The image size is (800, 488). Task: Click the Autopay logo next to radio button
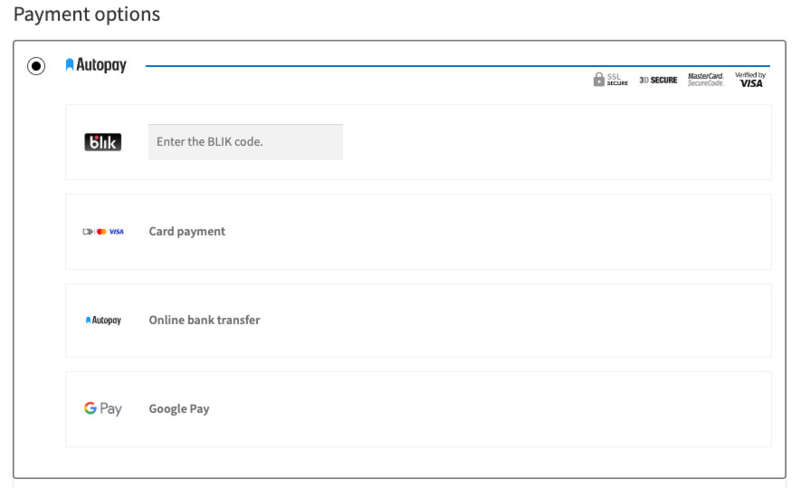tap(96, 65)
